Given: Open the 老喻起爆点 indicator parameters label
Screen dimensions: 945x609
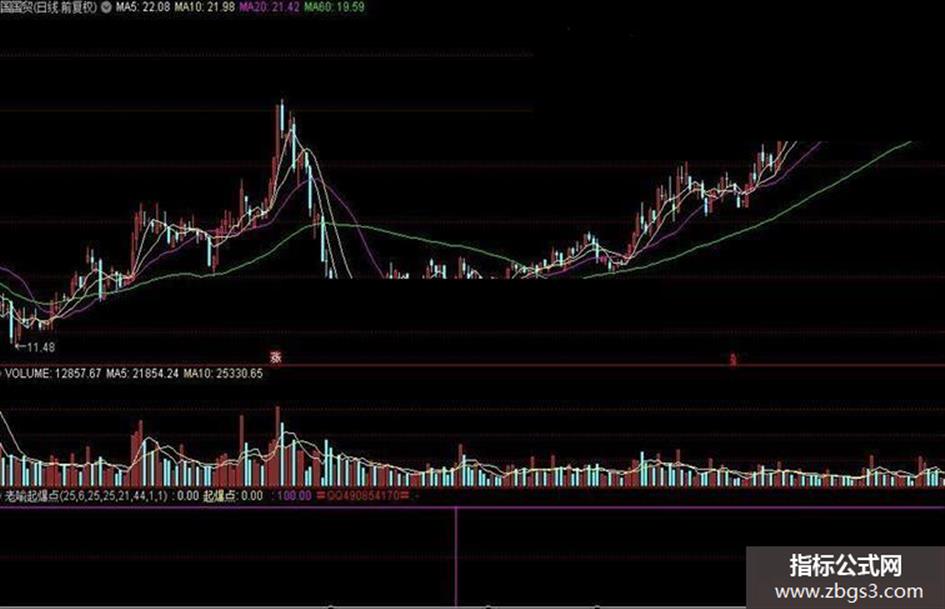Looking at the screenshot, I should coord(87,496).
